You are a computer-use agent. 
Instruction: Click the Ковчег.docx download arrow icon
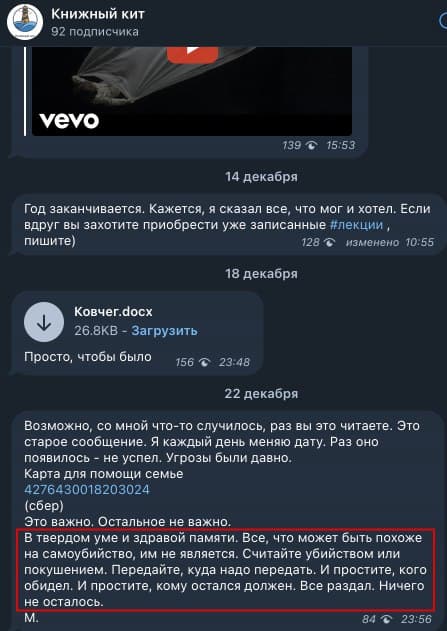point(44,322)
